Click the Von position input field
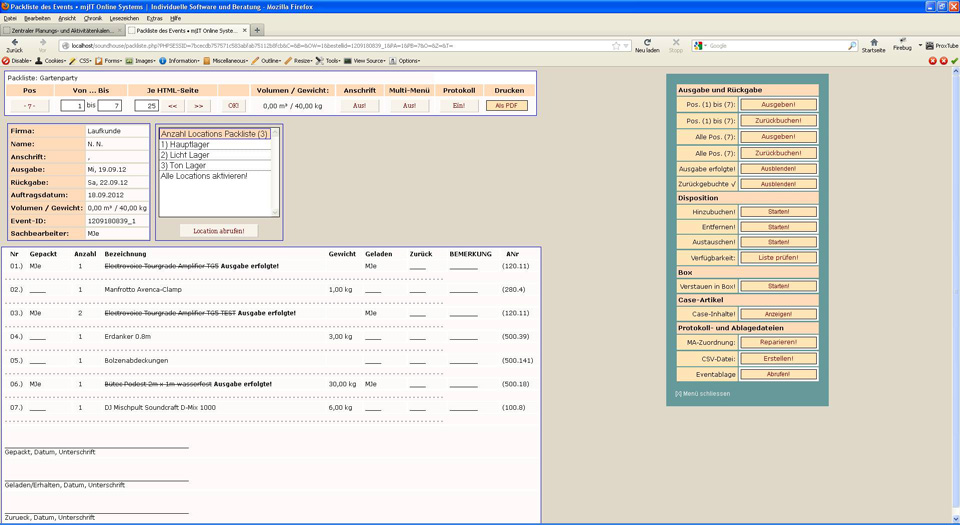This screenshot has width=960, height=525. 72,106
